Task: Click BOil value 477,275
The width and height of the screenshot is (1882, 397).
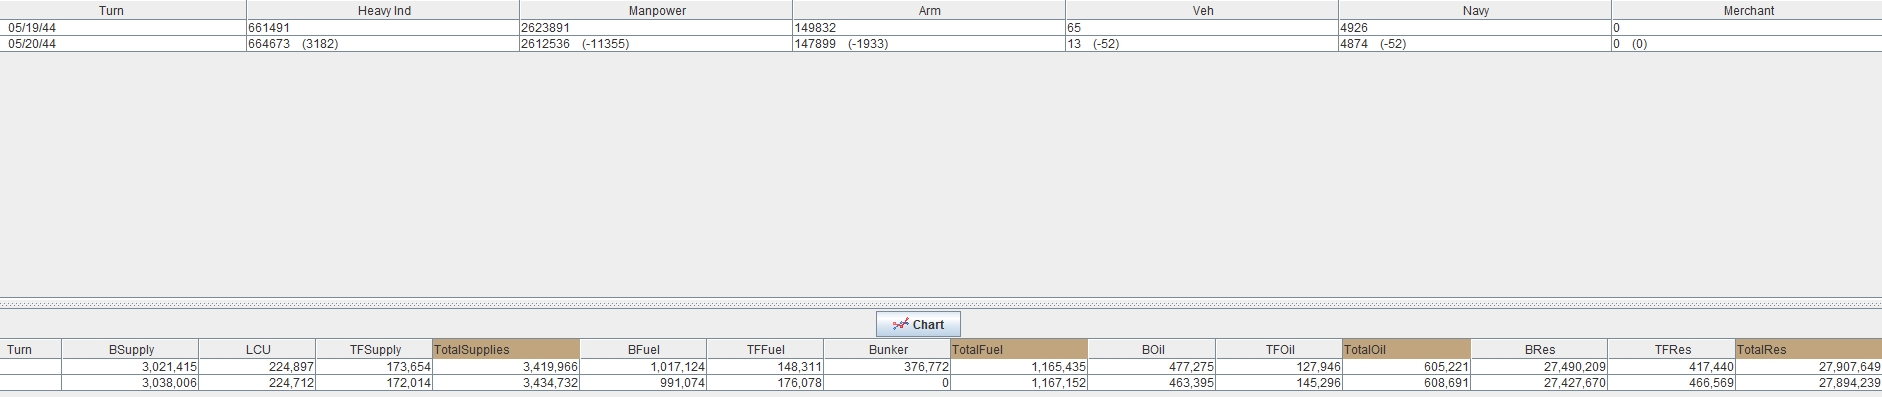Action: pyautogui.click(x=1192, y=367)
